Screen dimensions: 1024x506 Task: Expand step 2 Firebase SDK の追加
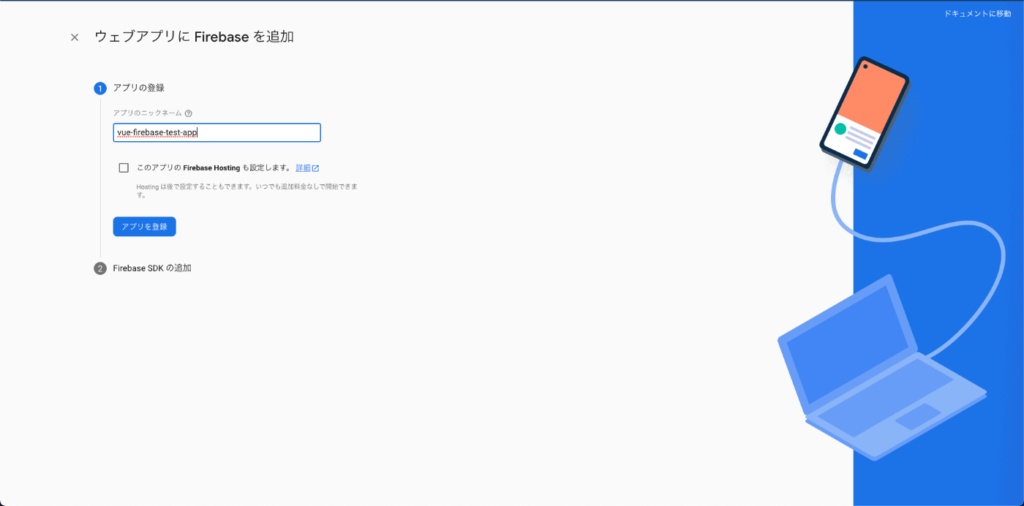click(x=152, y=268)
